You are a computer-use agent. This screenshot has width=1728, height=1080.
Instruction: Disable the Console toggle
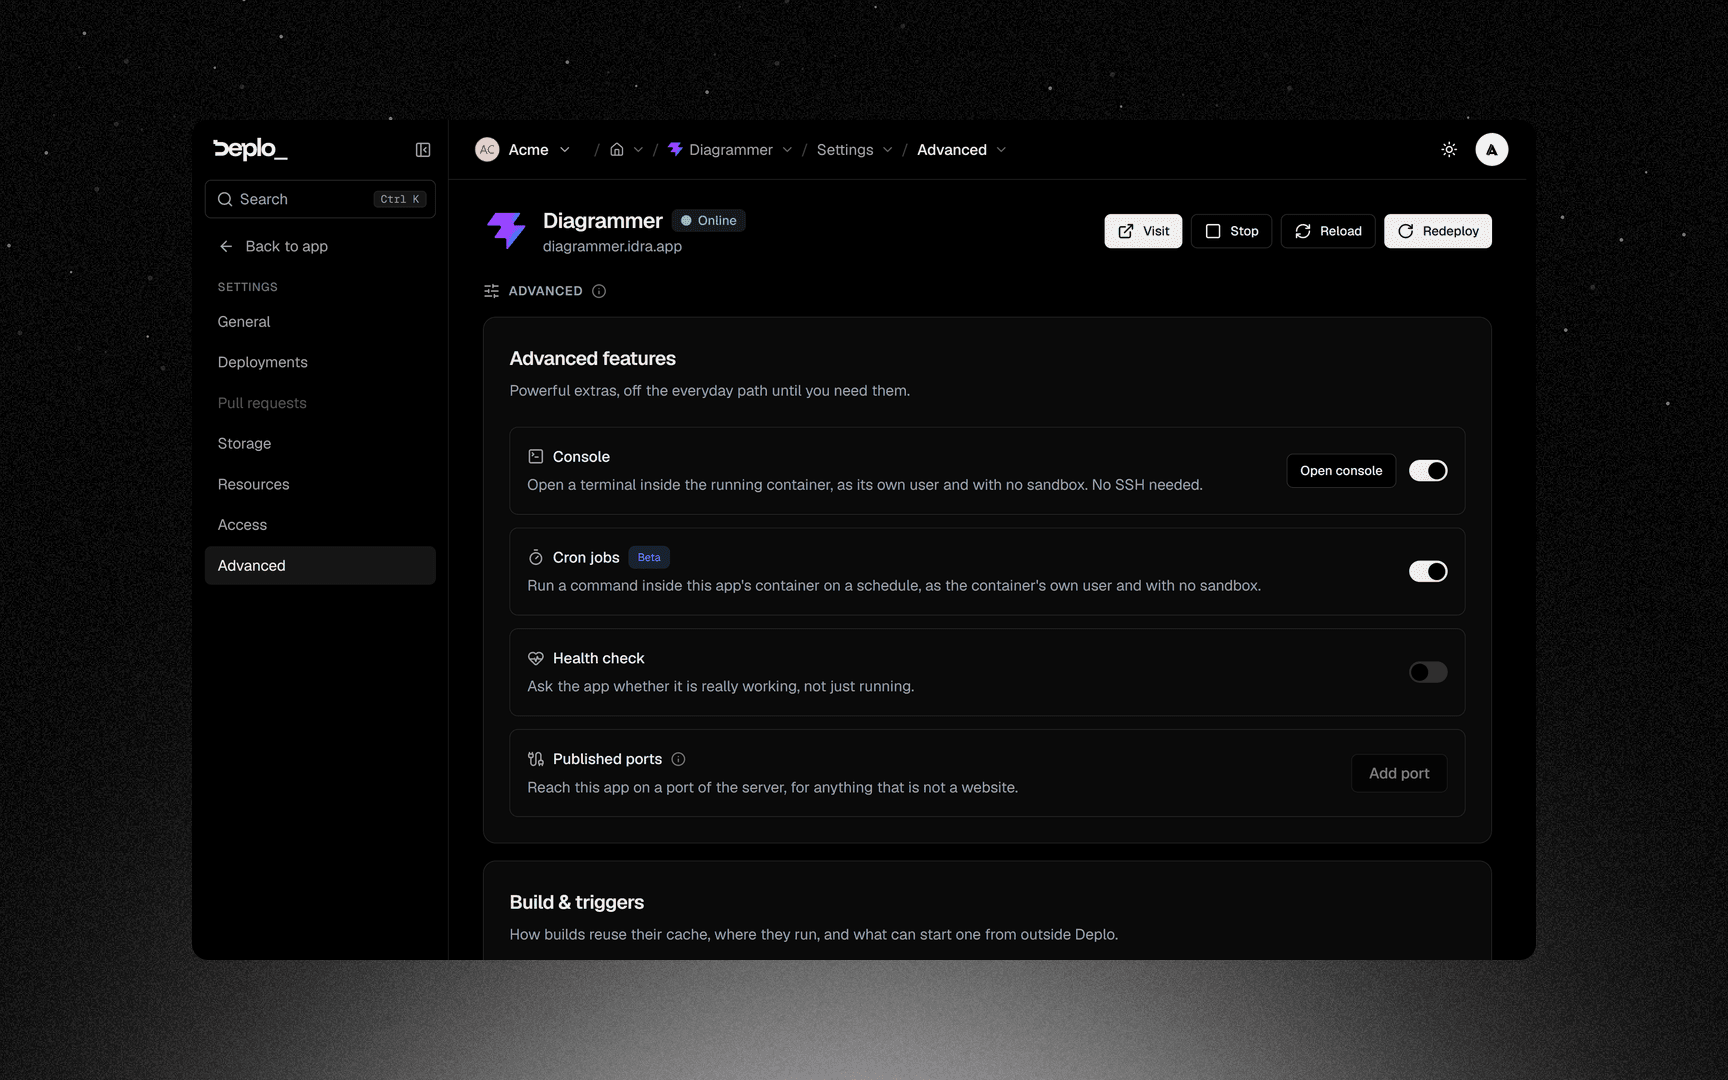pos(1428,470)
